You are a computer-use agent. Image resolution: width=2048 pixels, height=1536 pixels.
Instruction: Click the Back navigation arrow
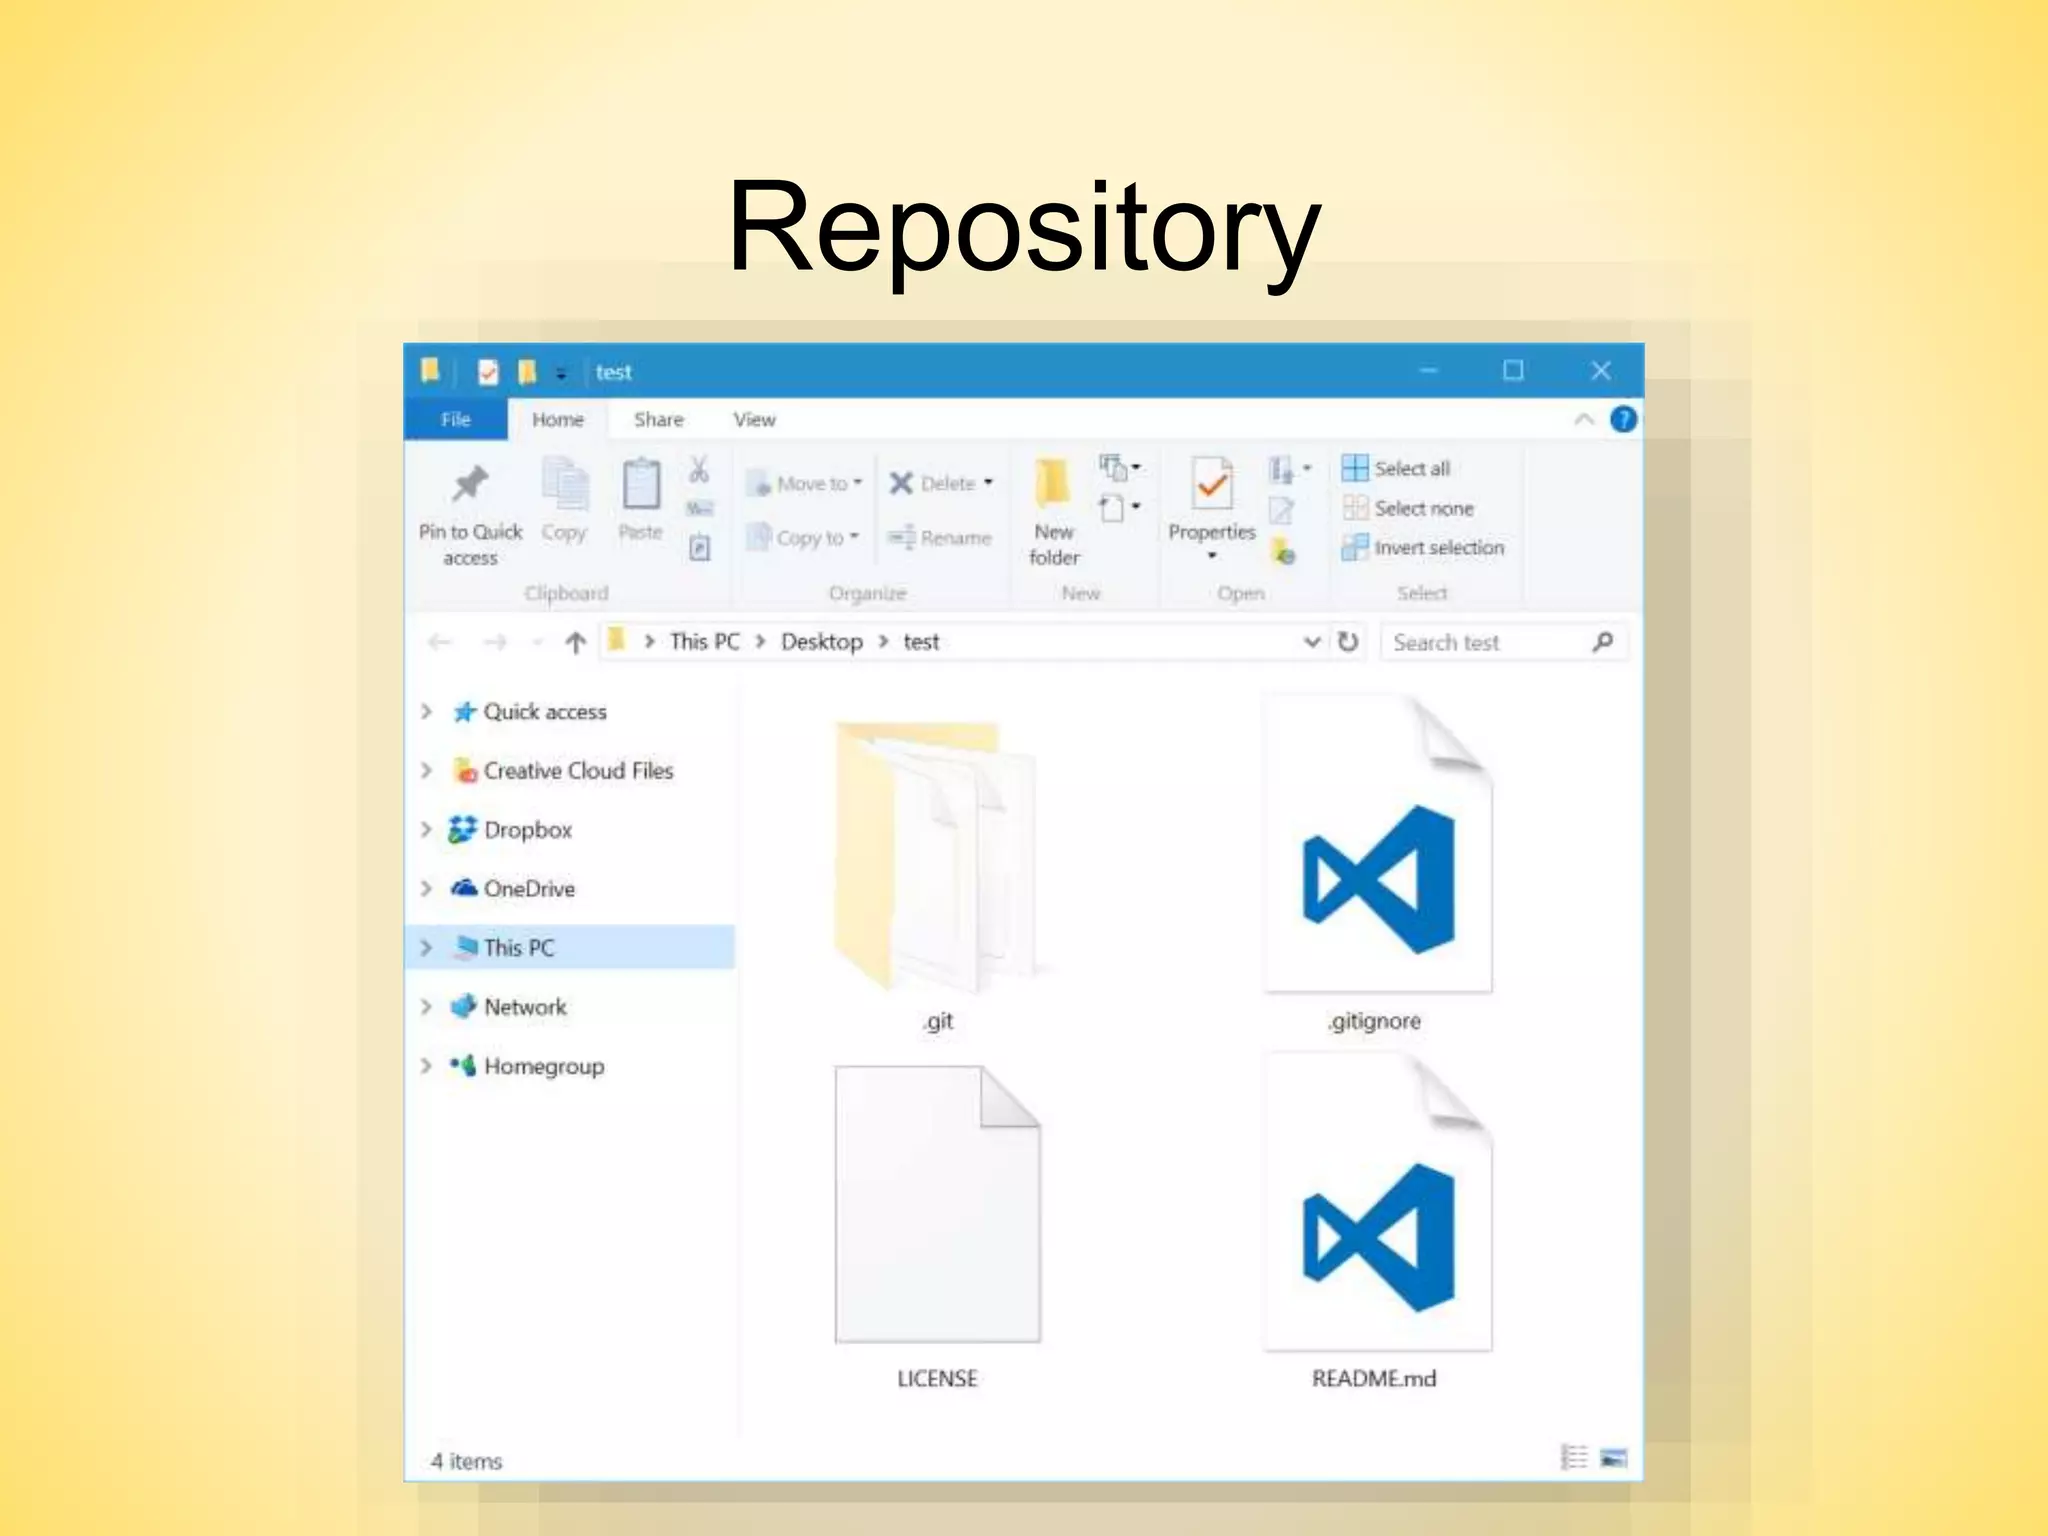(x=439, y=642)
